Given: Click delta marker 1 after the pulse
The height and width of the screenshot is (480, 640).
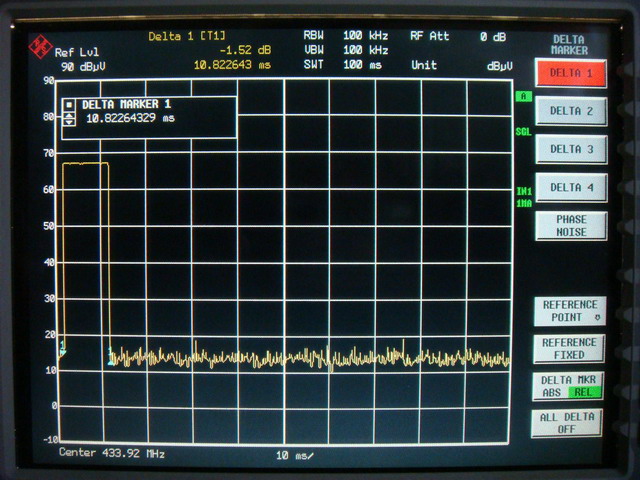Looking at the screenshot, I should point(111,357).
